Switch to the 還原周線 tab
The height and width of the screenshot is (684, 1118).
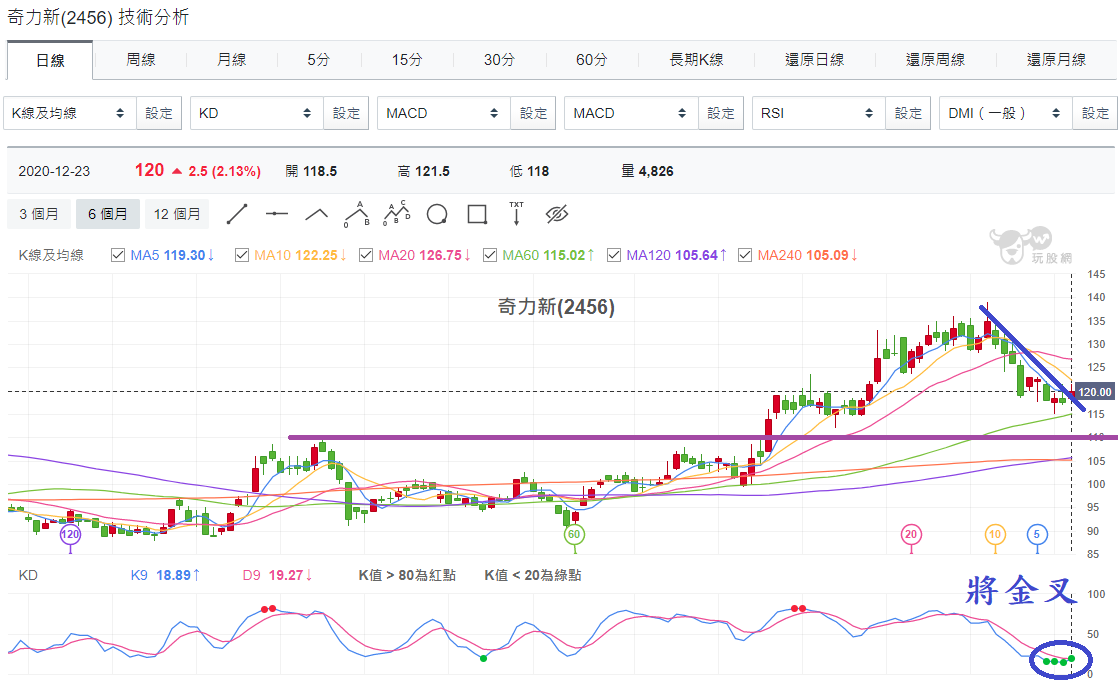pos(935,60)
